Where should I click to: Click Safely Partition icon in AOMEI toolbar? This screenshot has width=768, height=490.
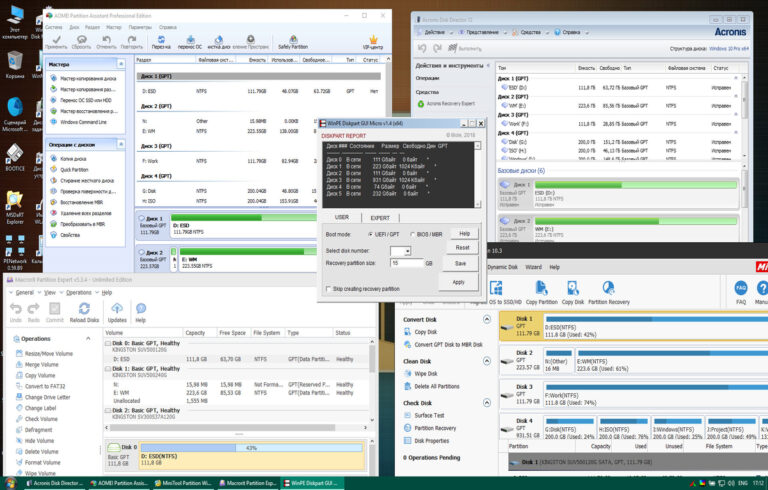(x=293, y=39)
